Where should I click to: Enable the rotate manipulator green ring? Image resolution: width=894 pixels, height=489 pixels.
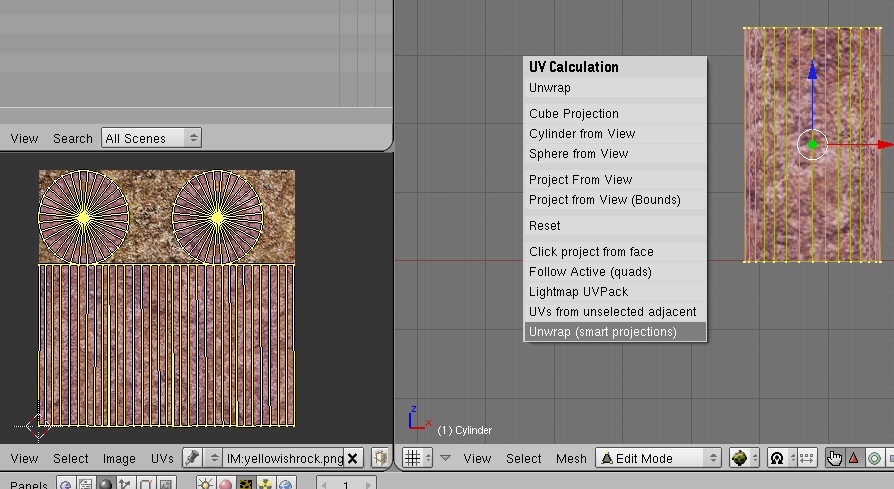point(873,458)
